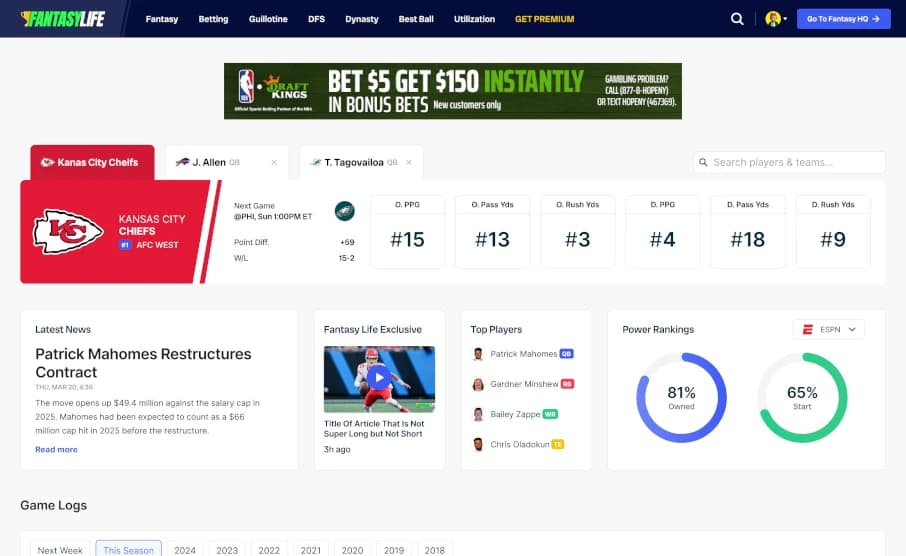Open the Get Premium menu link

544,19
